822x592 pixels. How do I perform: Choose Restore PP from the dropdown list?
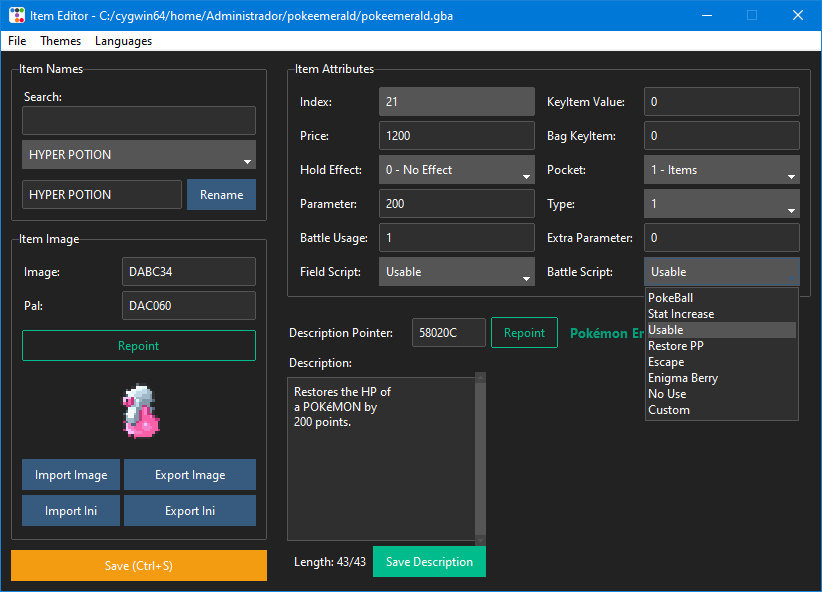676,346
